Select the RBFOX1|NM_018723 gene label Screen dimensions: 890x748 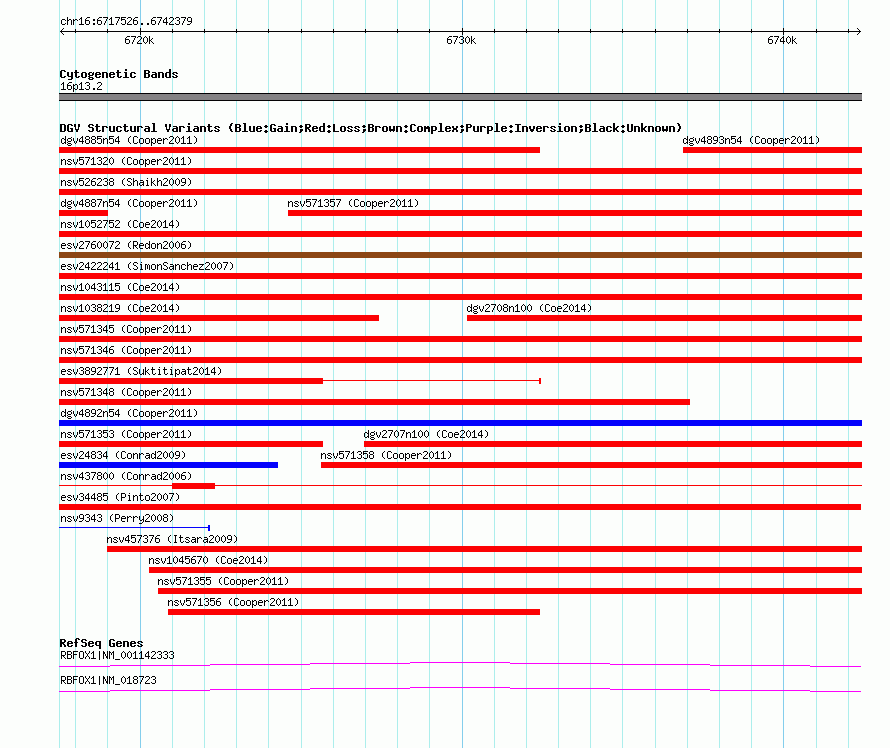point(108,680)
